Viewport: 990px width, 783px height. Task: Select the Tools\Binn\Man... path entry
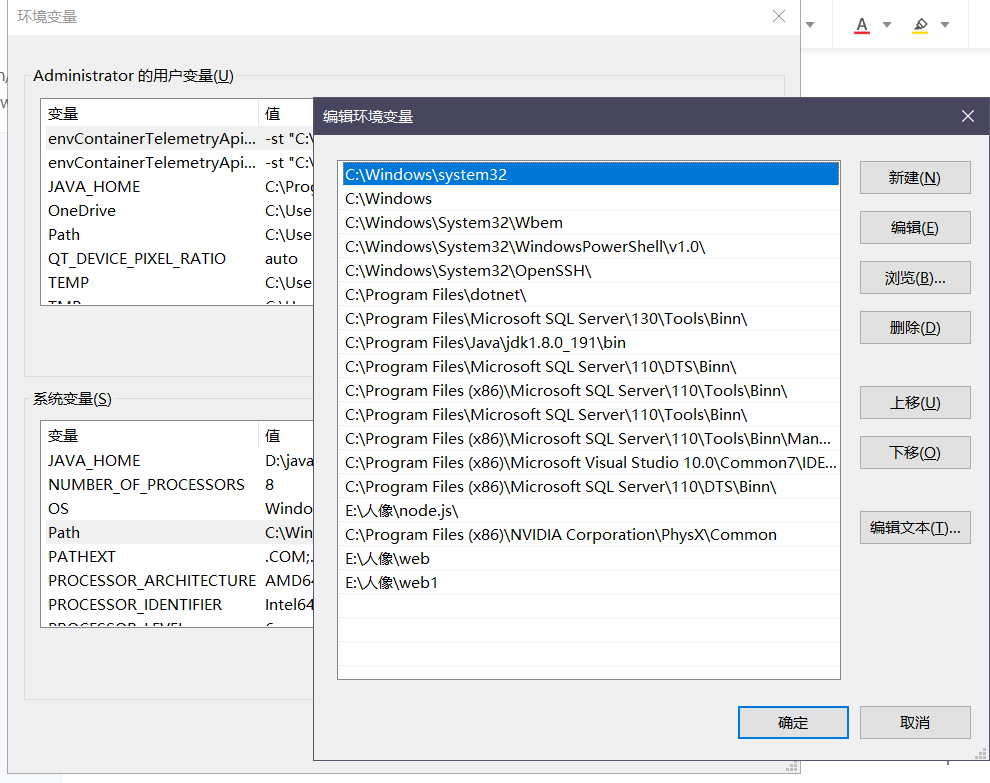590,438
